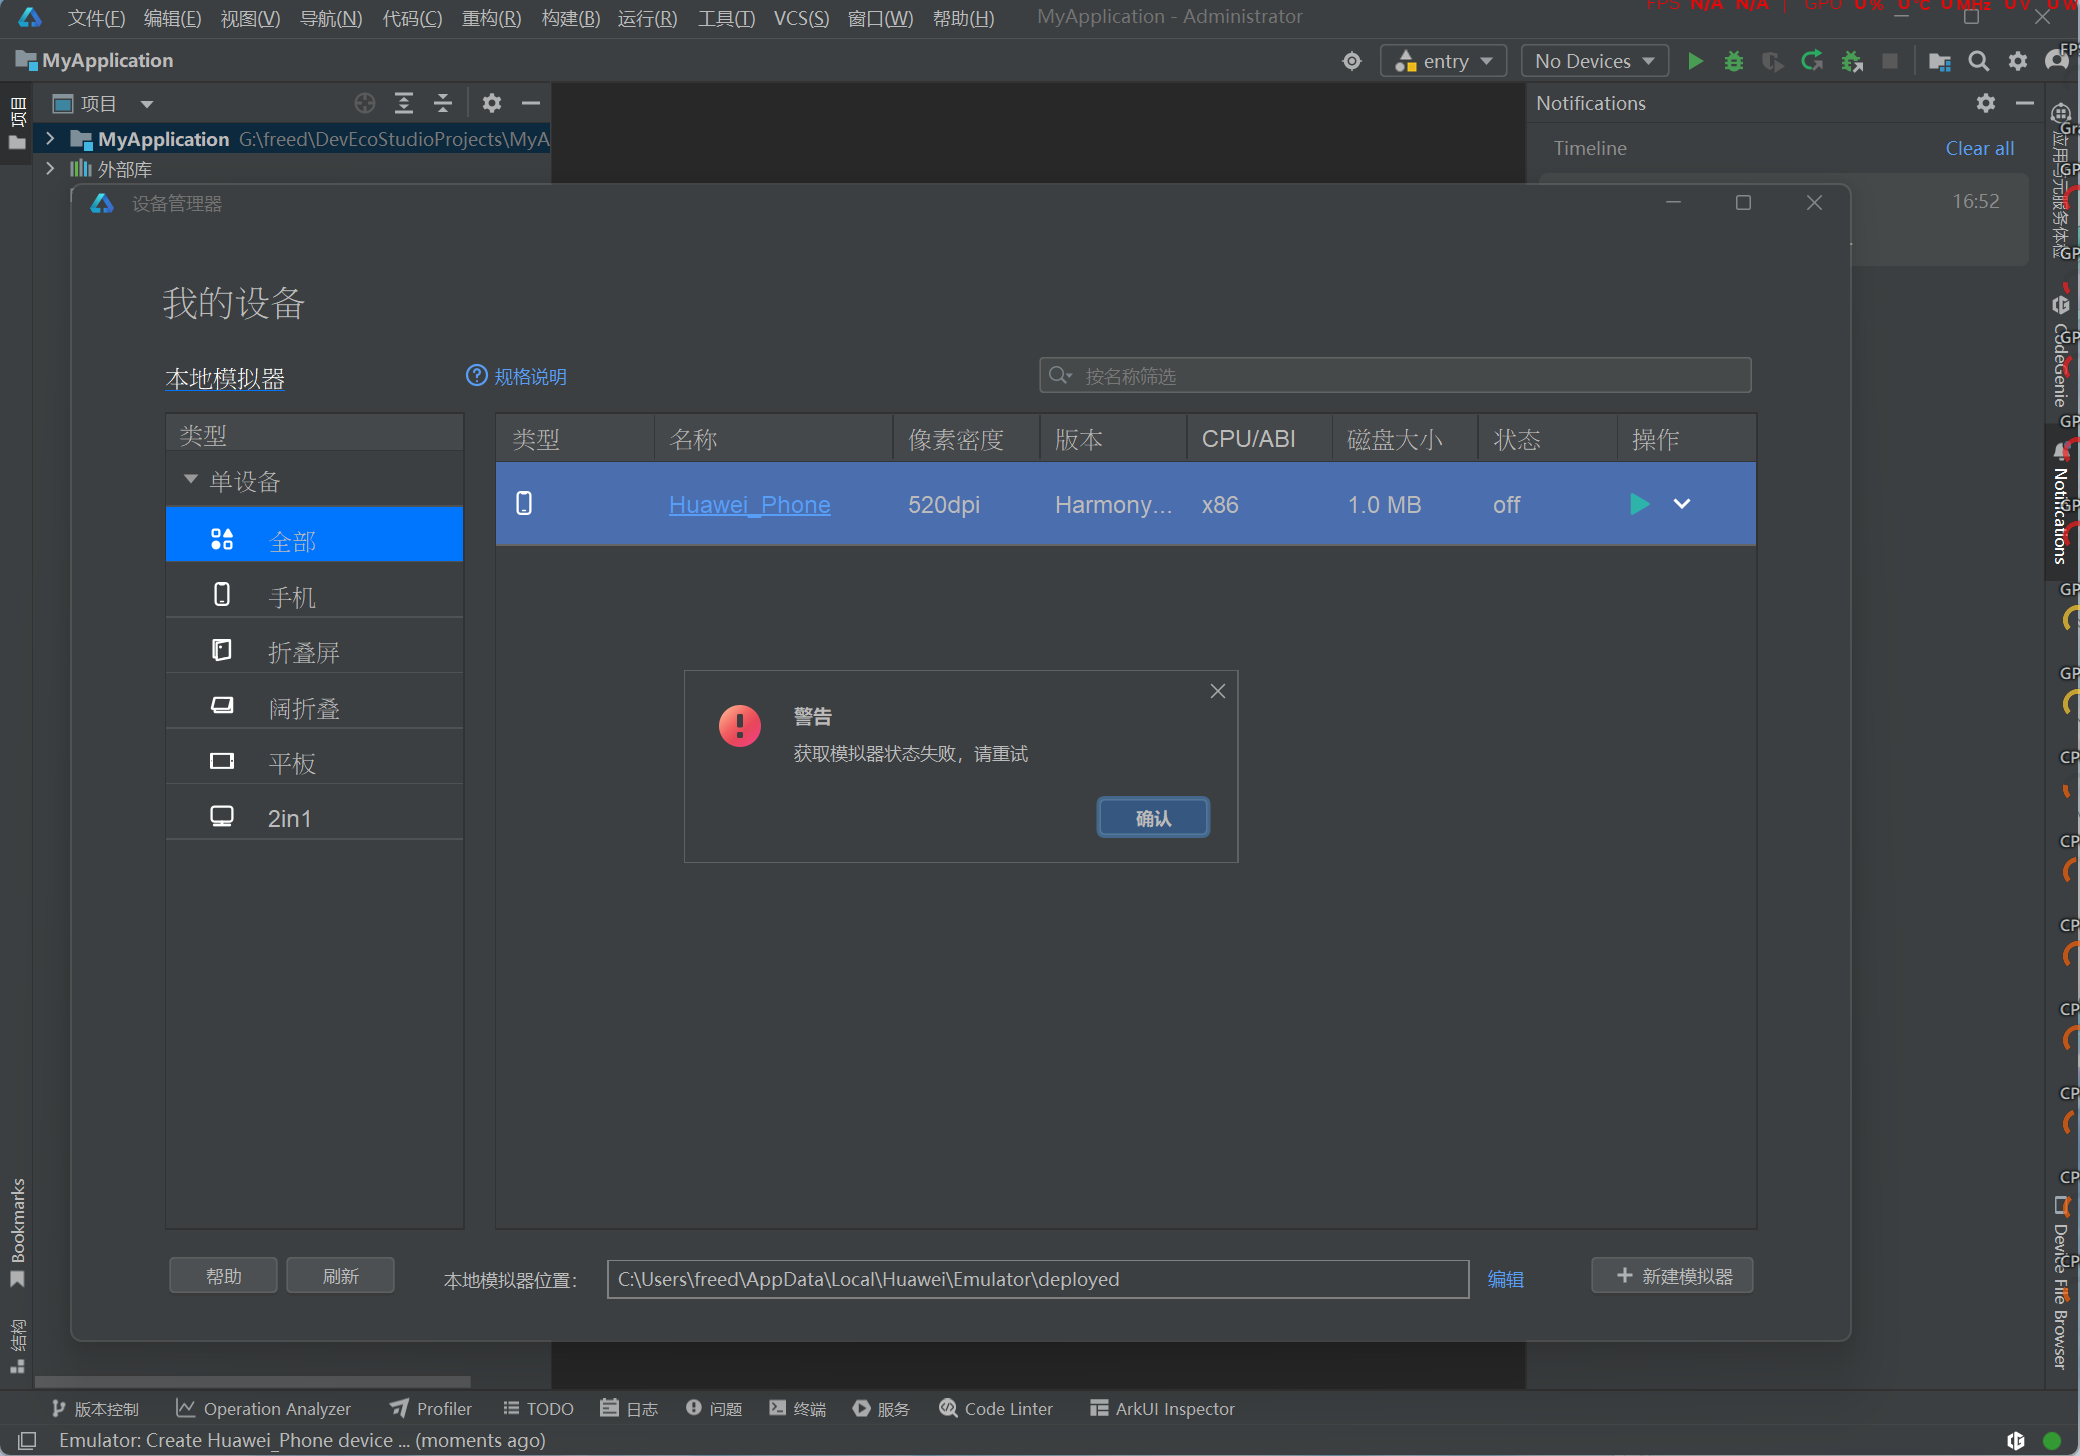Open the 帮助(H) menu
This screenshot has width=2080, height=1456.
963,18
